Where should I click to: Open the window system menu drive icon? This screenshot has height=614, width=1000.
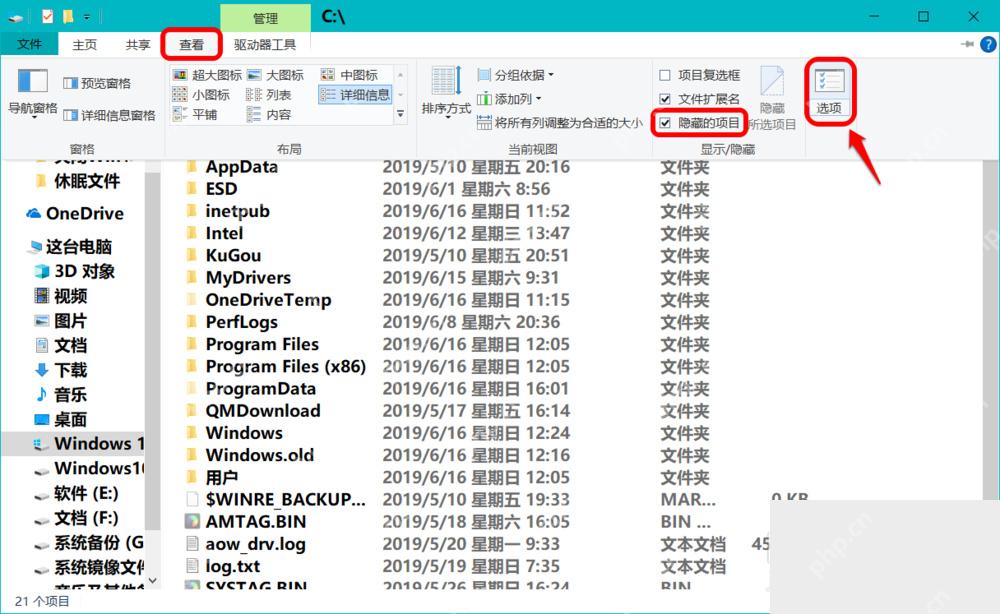[16, 18]
